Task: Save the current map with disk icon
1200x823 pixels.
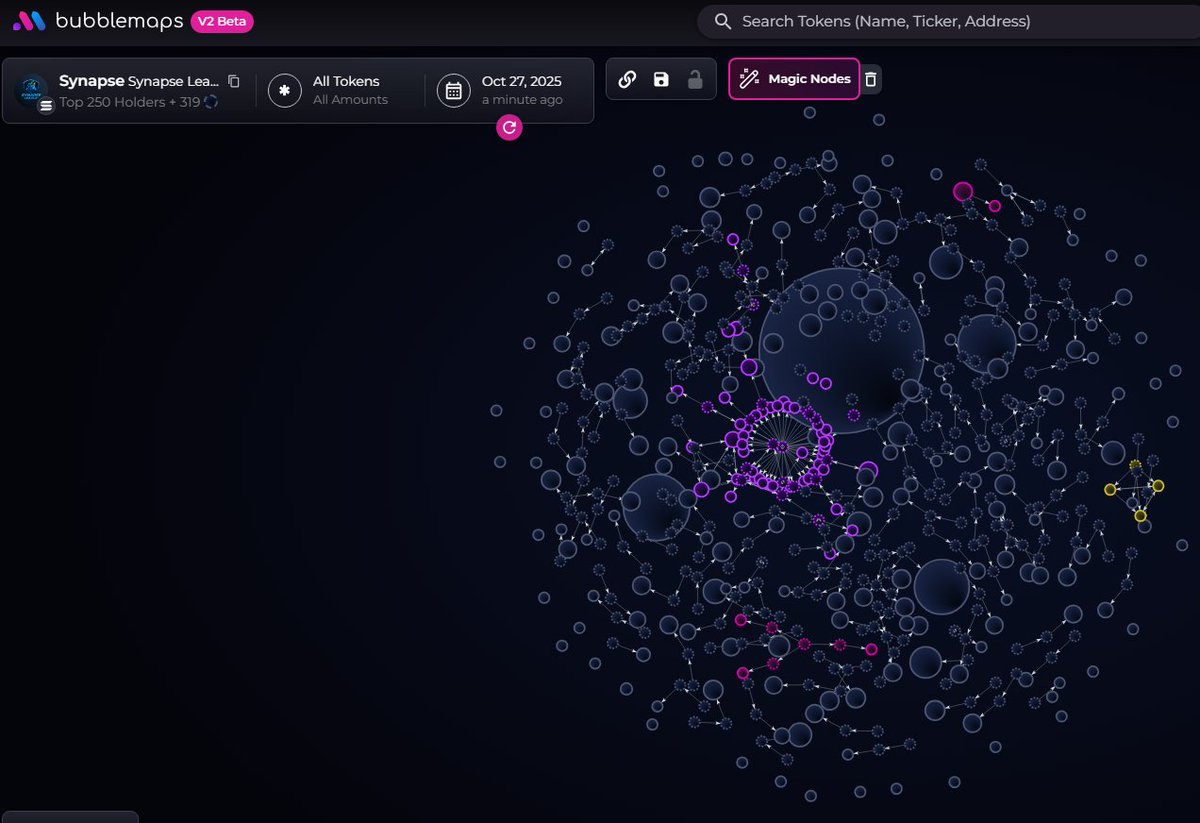Action: pos(661,79)
